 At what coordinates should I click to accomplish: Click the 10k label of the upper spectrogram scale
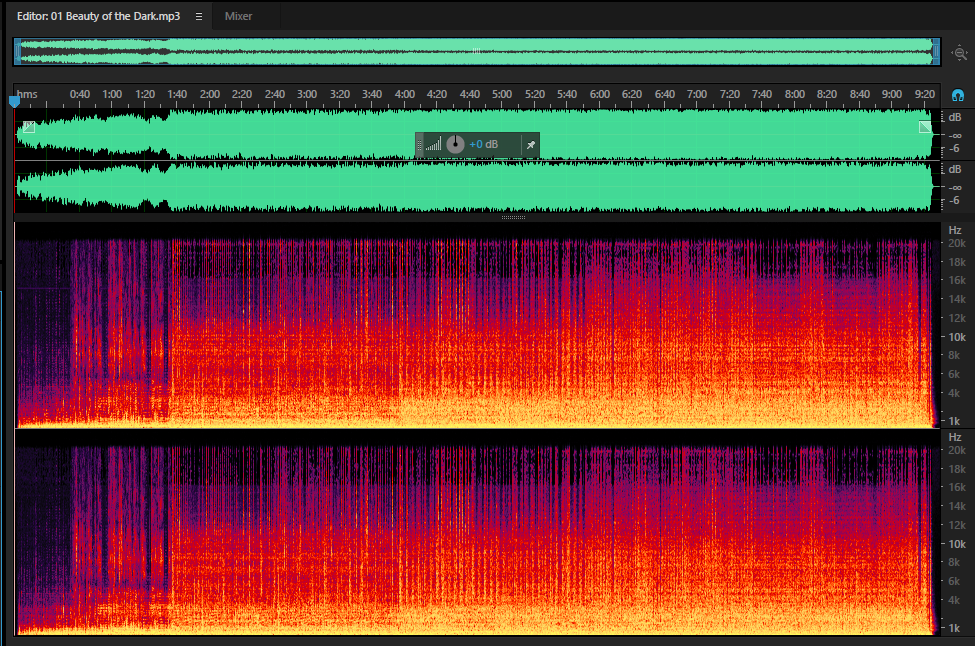[x=957, y=337]
